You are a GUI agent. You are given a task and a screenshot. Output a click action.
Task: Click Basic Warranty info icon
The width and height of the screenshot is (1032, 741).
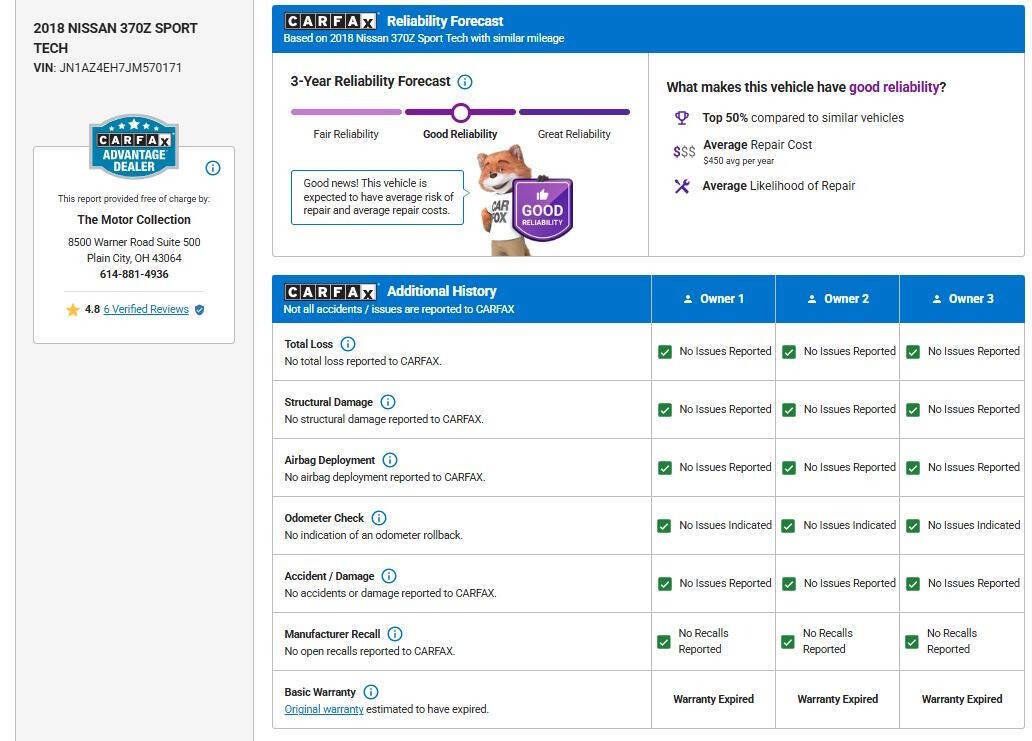coord(371,692)
